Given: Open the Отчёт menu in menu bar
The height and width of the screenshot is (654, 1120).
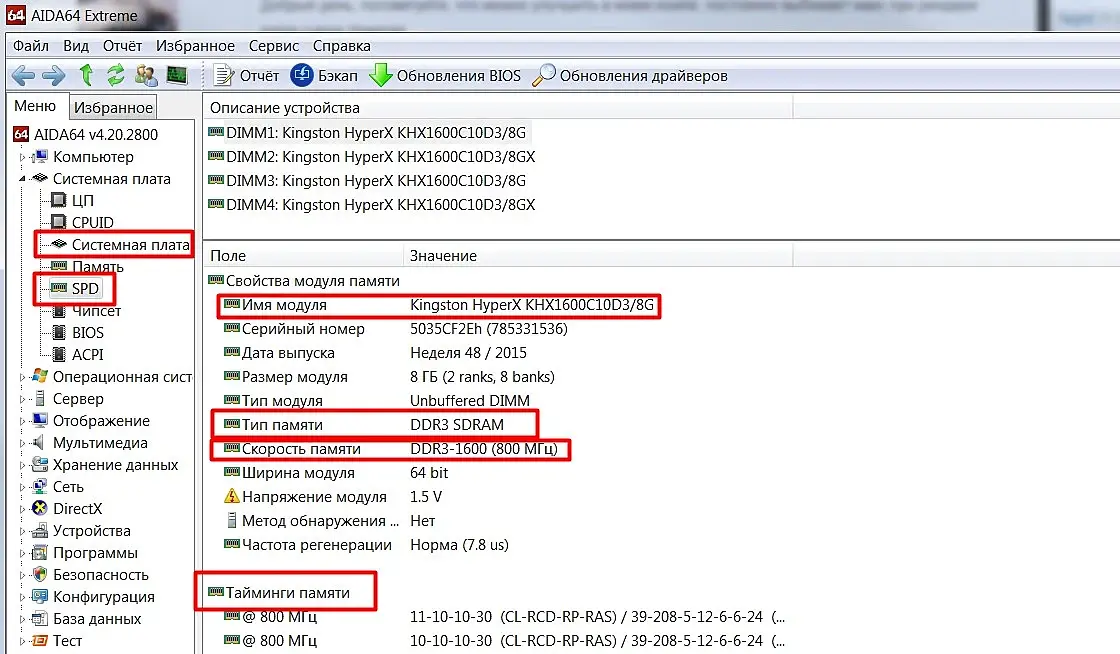Looking at the screenshot, I should click(122, 46).
